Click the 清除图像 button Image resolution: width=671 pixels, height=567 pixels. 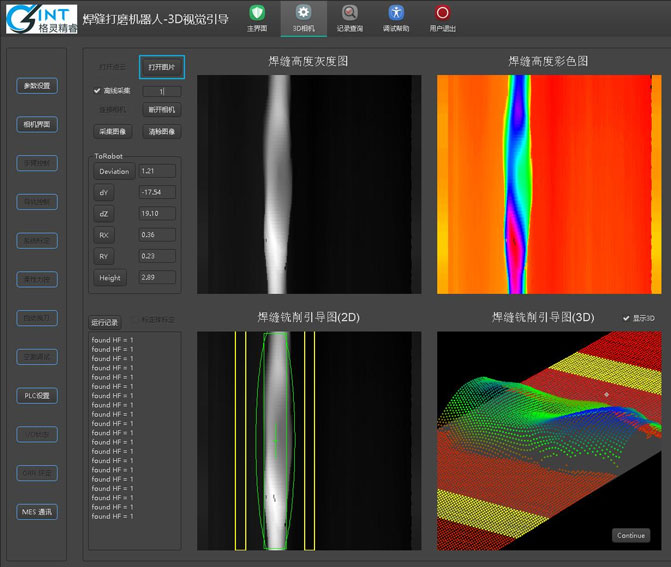tap(162, 131)
